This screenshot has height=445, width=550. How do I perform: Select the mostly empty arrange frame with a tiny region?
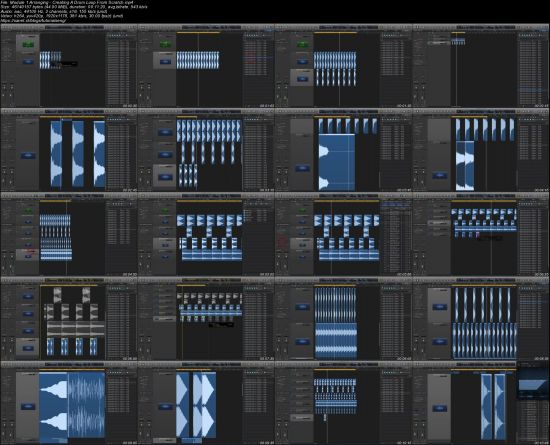point(481,66)
